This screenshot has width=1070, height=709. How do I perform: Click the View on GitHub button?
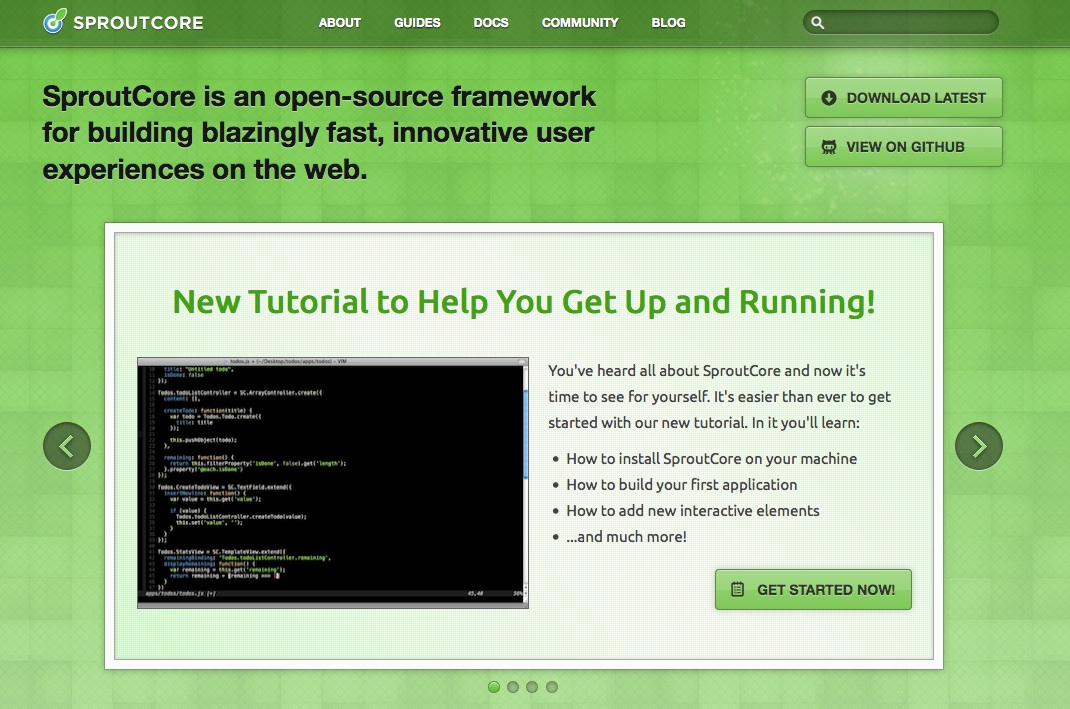click(903, 147)
